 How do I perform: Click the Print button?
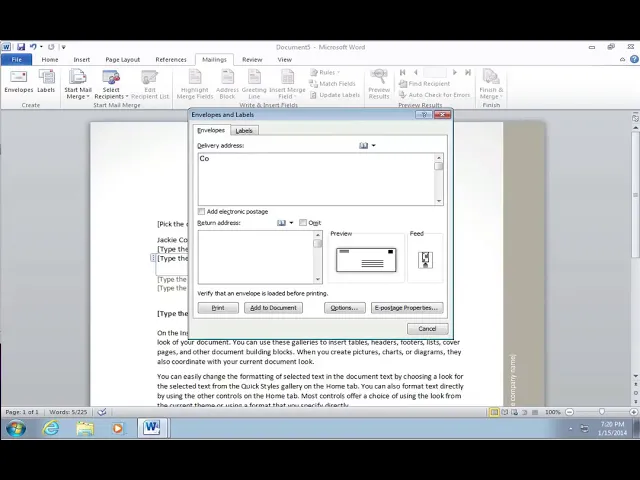click(x=218, y=308)
